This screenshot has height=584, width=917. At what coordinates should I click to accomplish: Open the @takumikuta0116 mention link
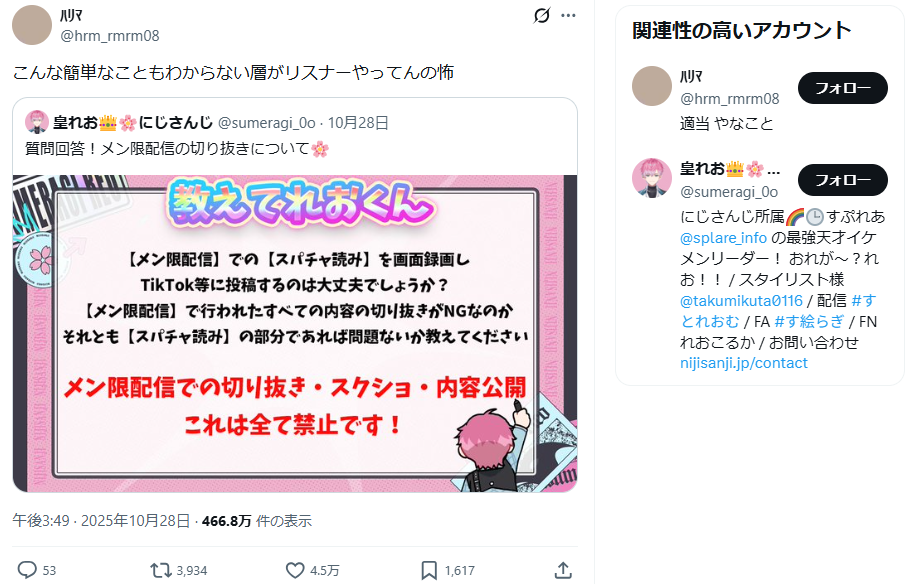point(741,301)
